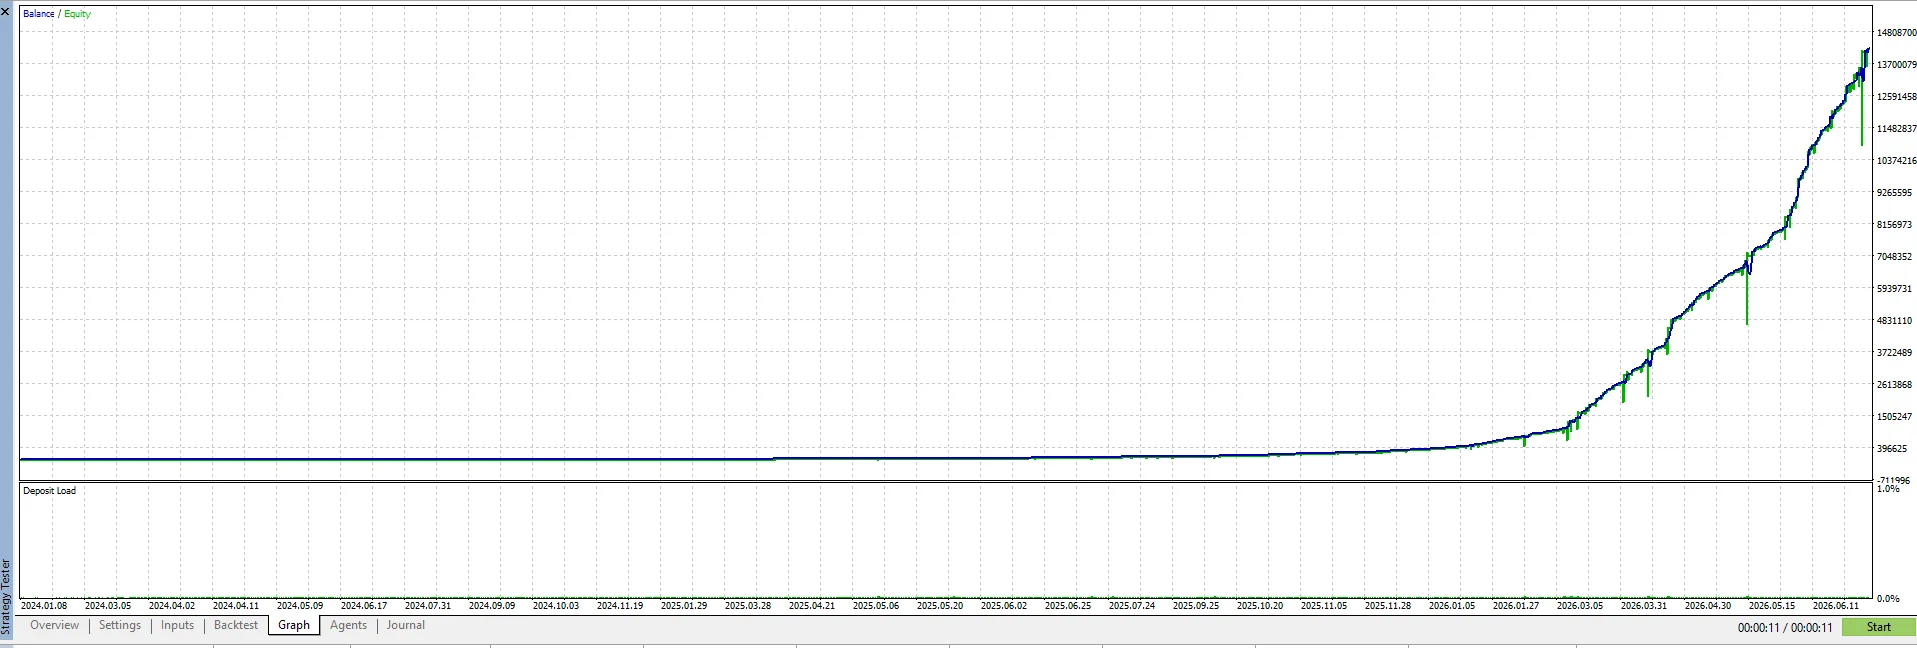Click the 2025.03.28 date label
The image size is (1917, 648).
tap(748, 606)
